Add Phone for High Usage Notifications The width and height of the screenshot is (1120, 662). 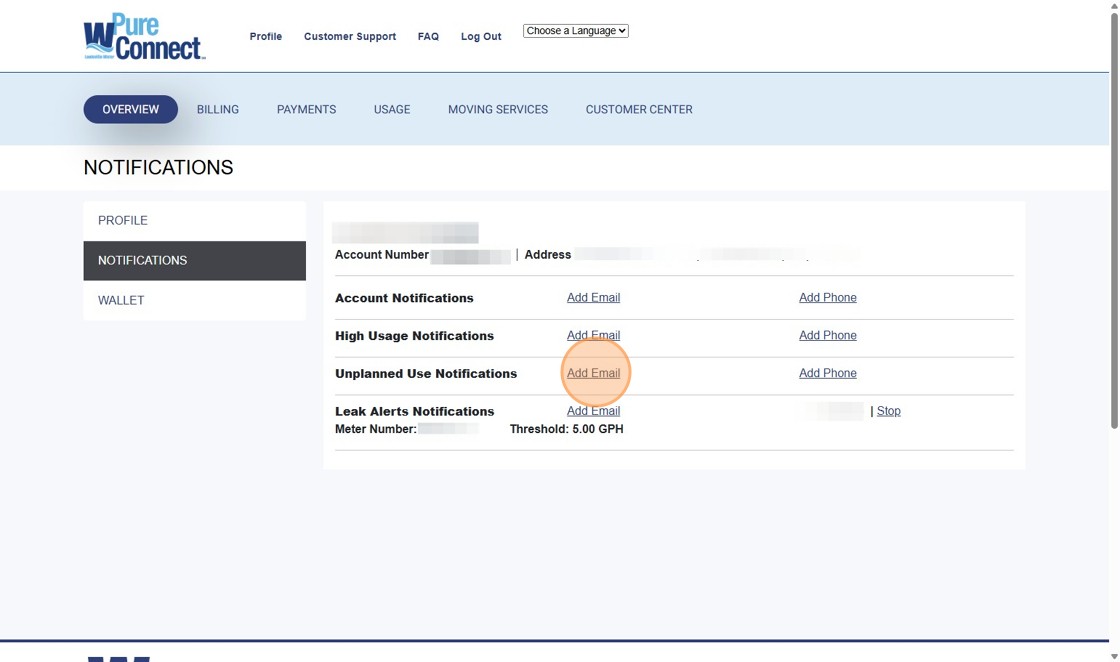[x=827, y=335]
